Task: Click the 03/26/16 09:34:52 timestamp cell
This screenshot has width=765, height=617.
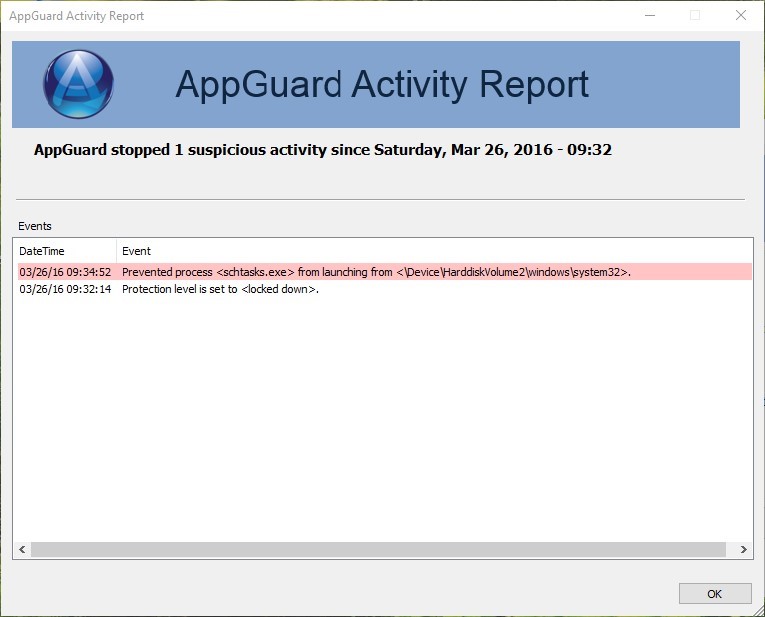Action: (65, 272)
